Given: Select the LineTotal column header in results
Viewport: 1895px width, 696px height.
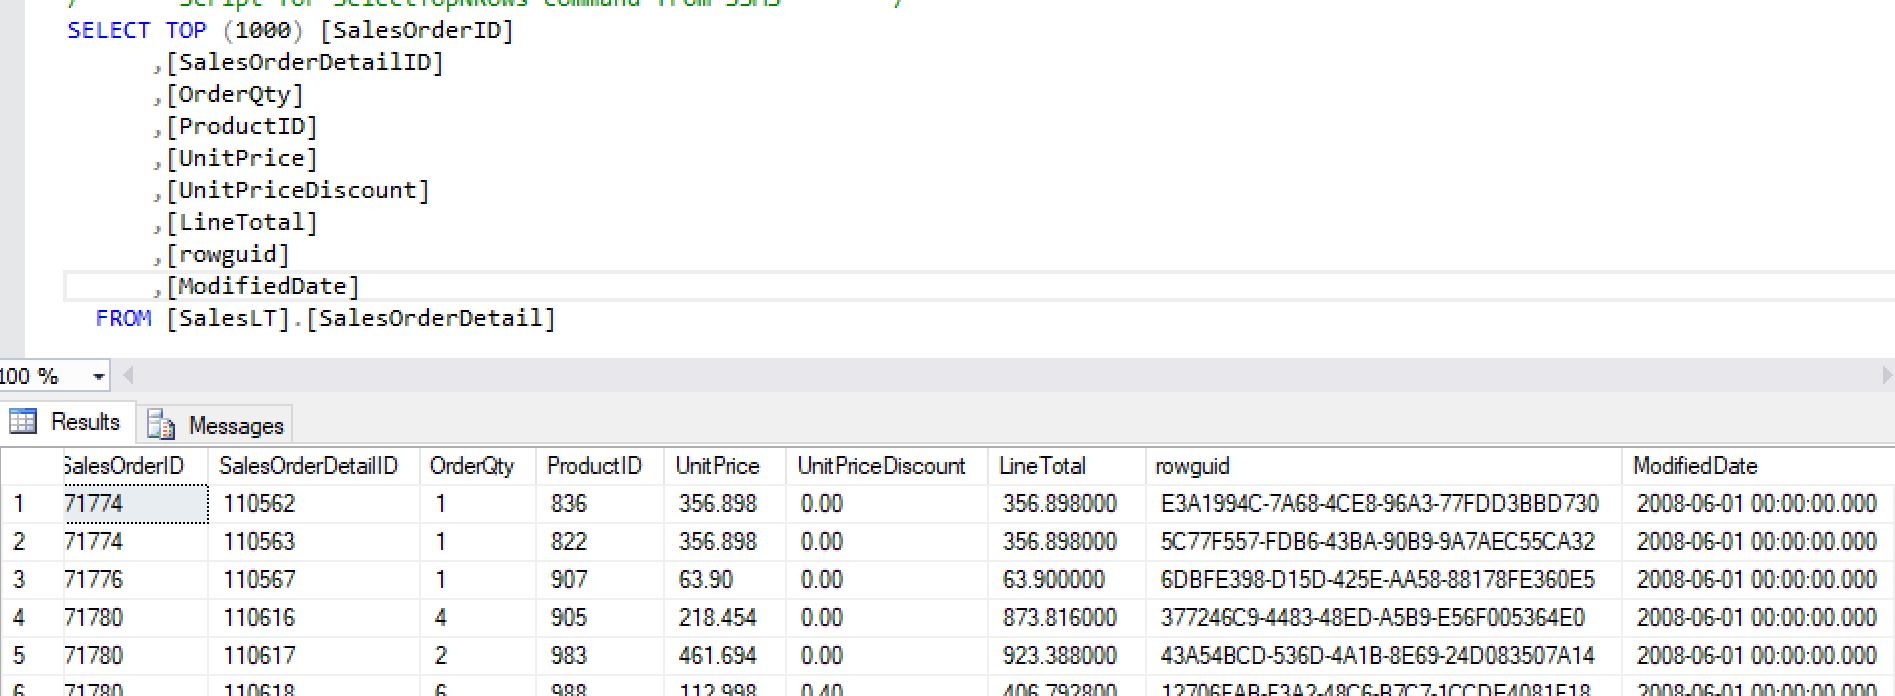Looking at the screenshot, I should (1067, 466).
